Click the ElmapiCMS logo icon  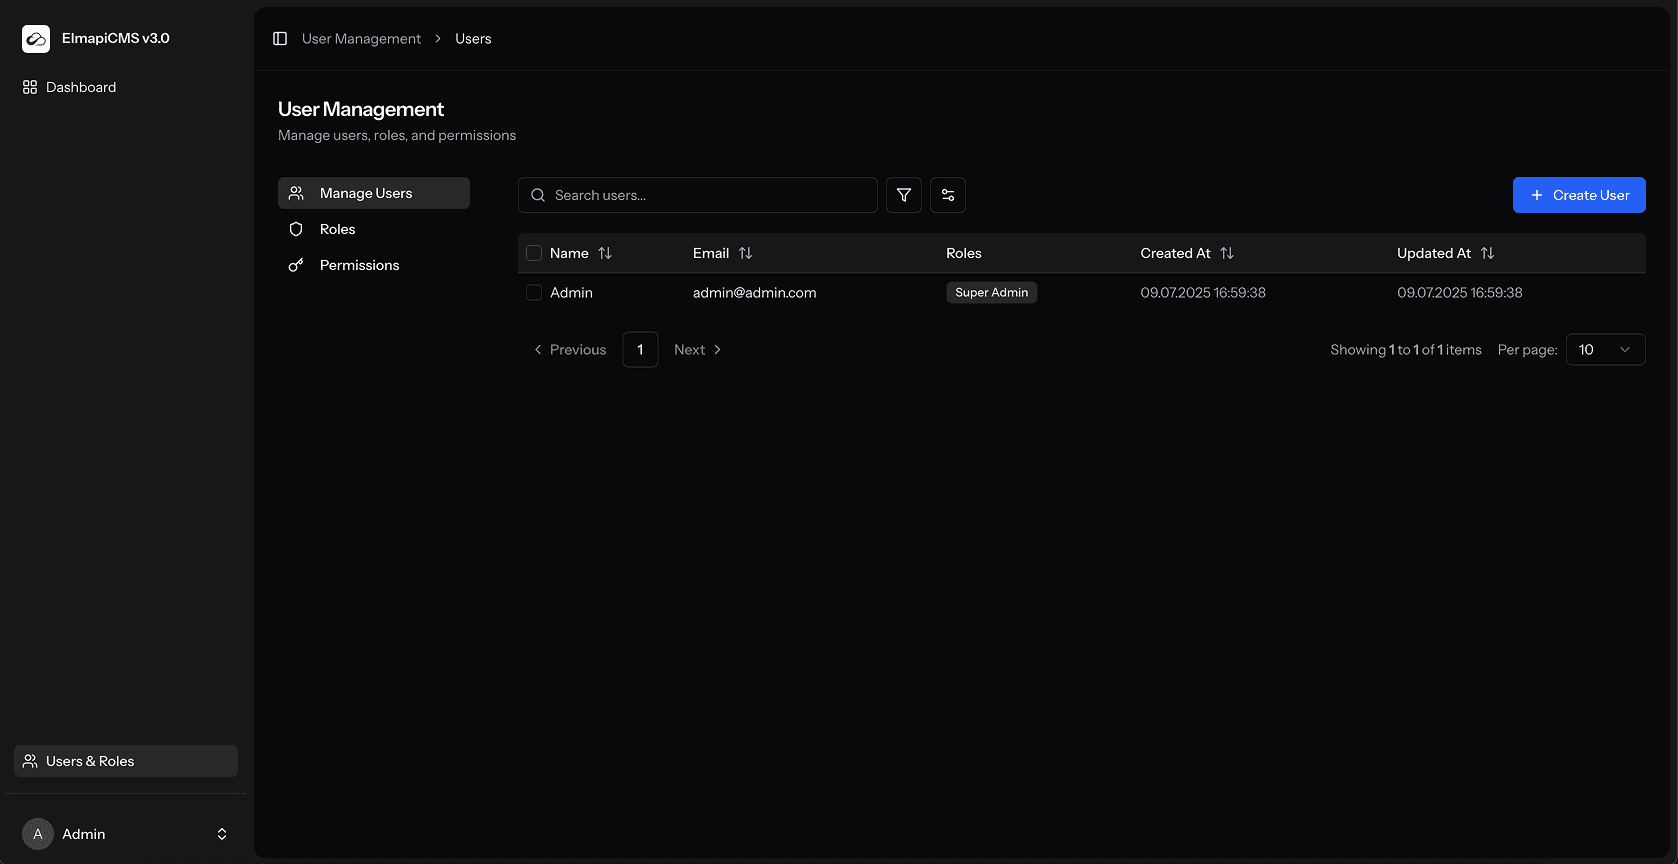tap(36, 39)
